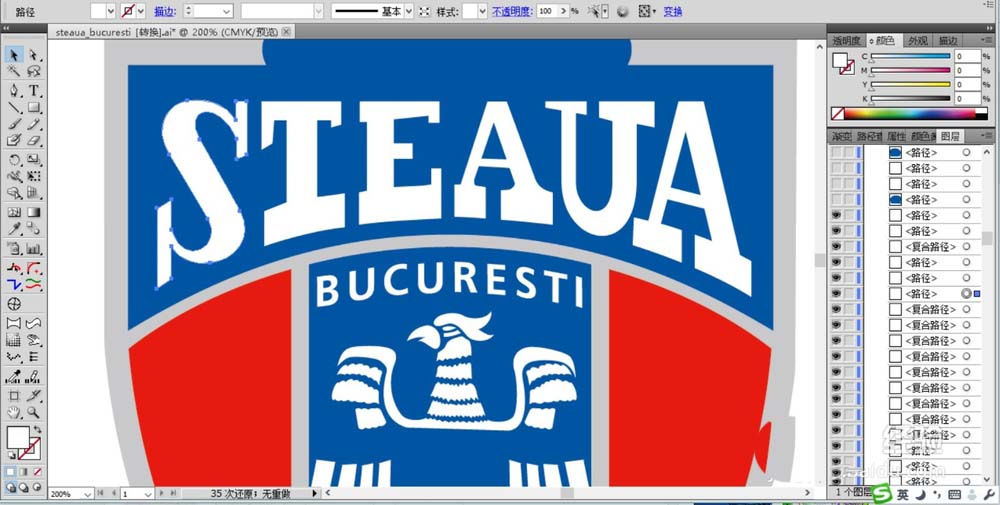Click the K black slider

pos(910,99)
